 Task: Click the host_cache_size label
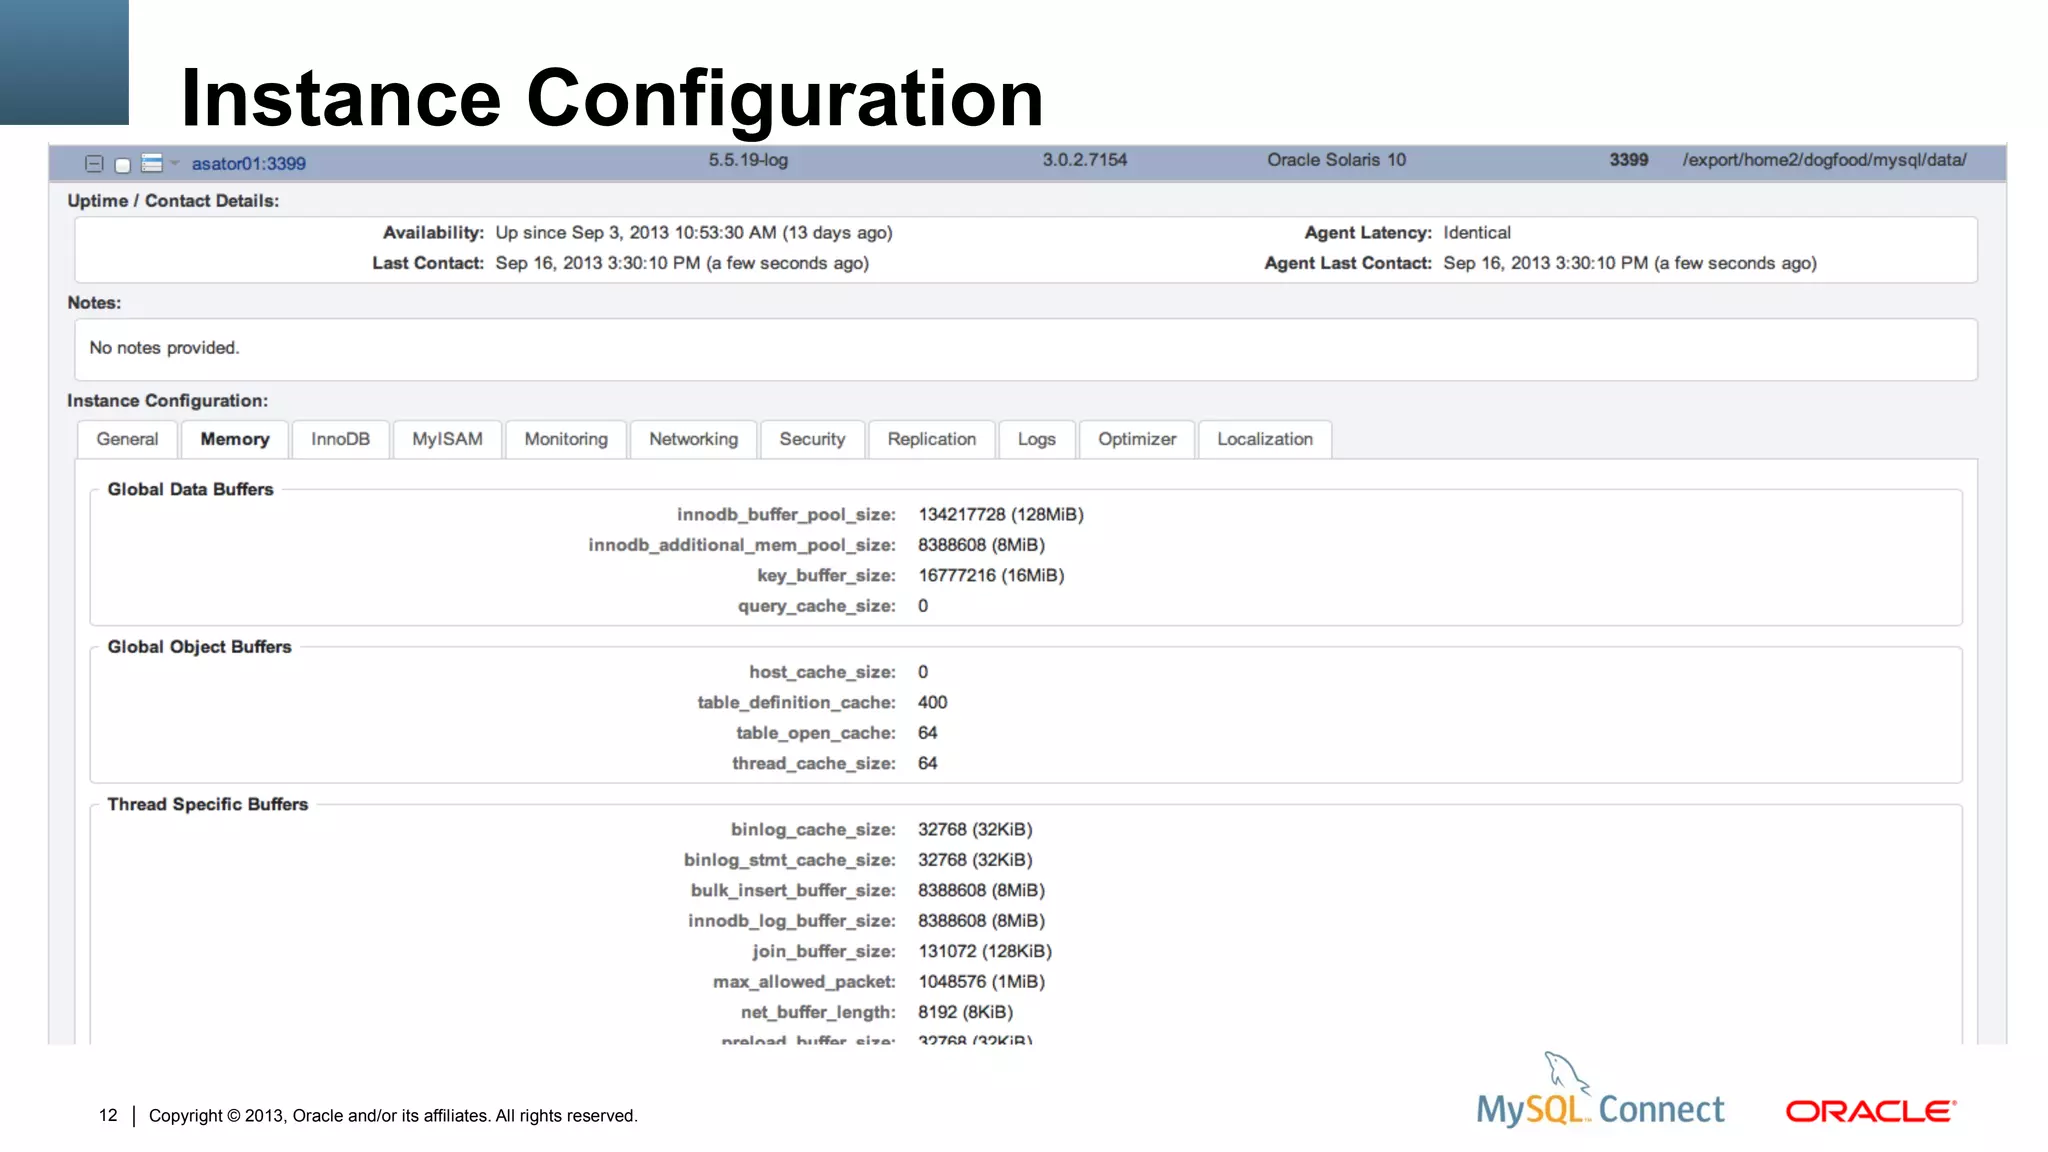[822, 672]
